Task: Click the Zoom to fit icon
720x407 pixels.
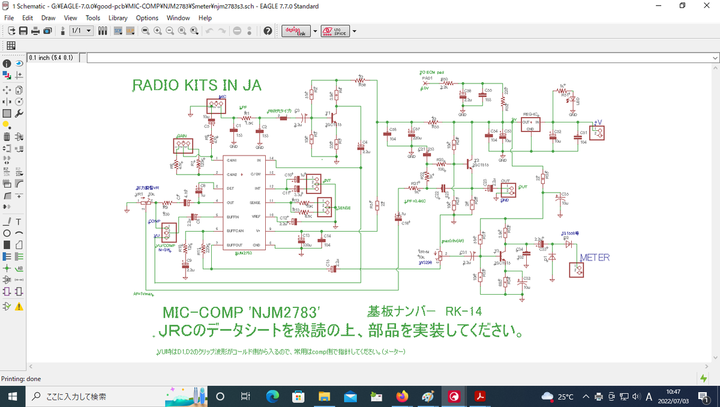Action: tap(145, 31)
